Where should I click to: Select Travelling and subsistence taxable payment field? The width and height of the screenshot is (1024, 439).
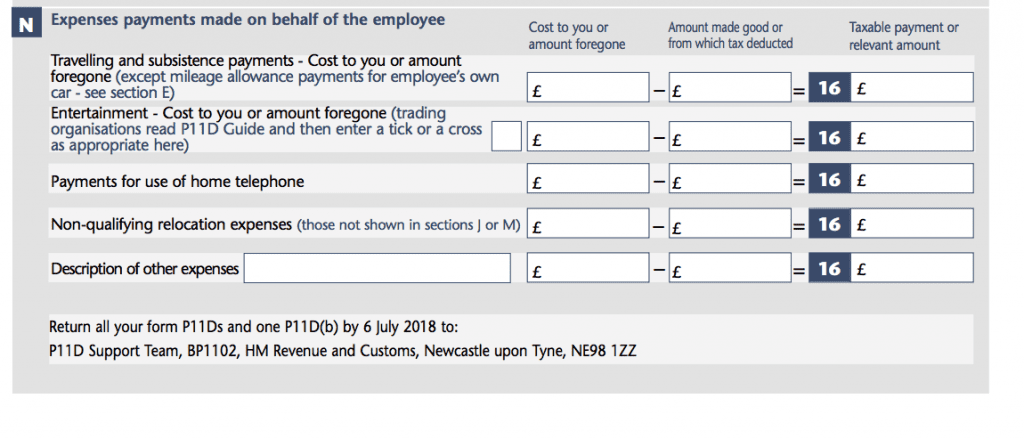point(912,87)
